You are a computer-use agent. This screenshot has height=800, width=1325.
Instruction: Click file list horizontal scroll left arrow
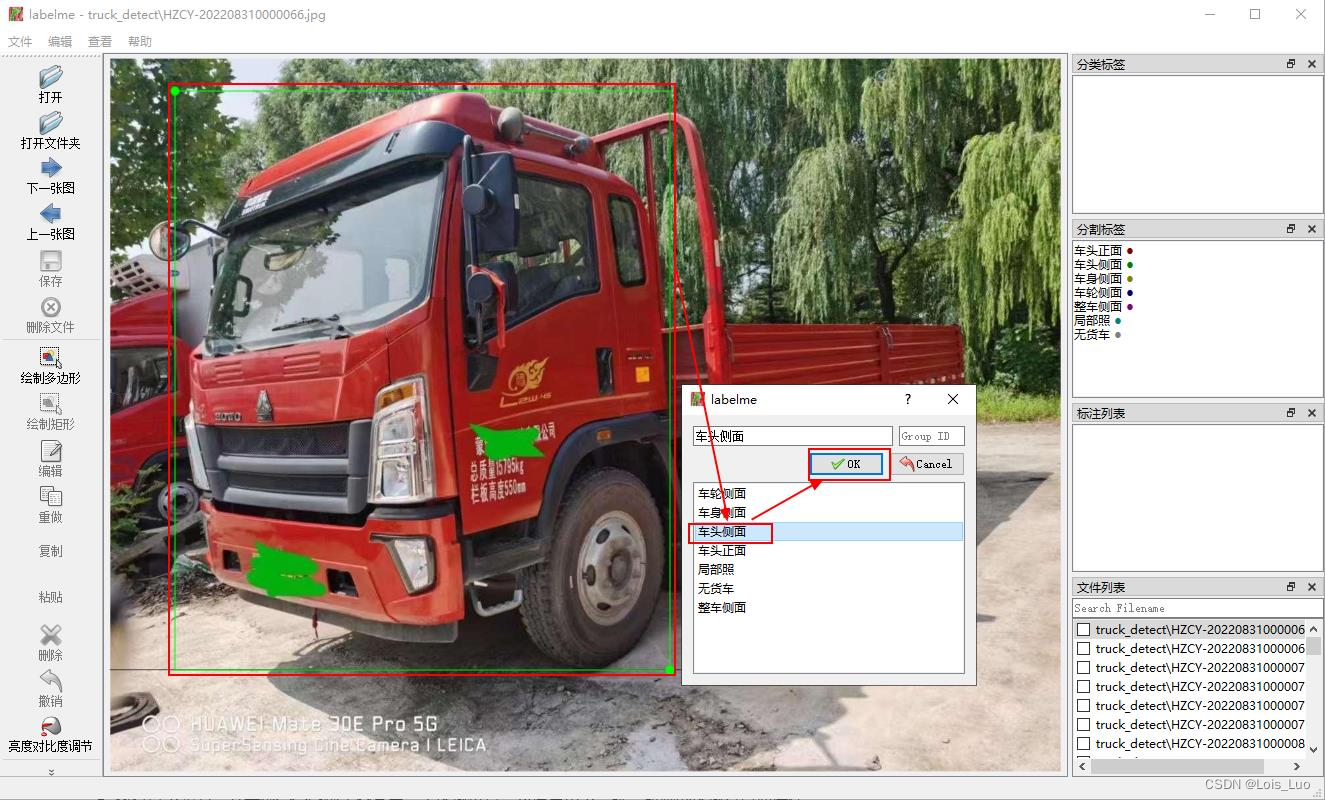pos(1080,766)
